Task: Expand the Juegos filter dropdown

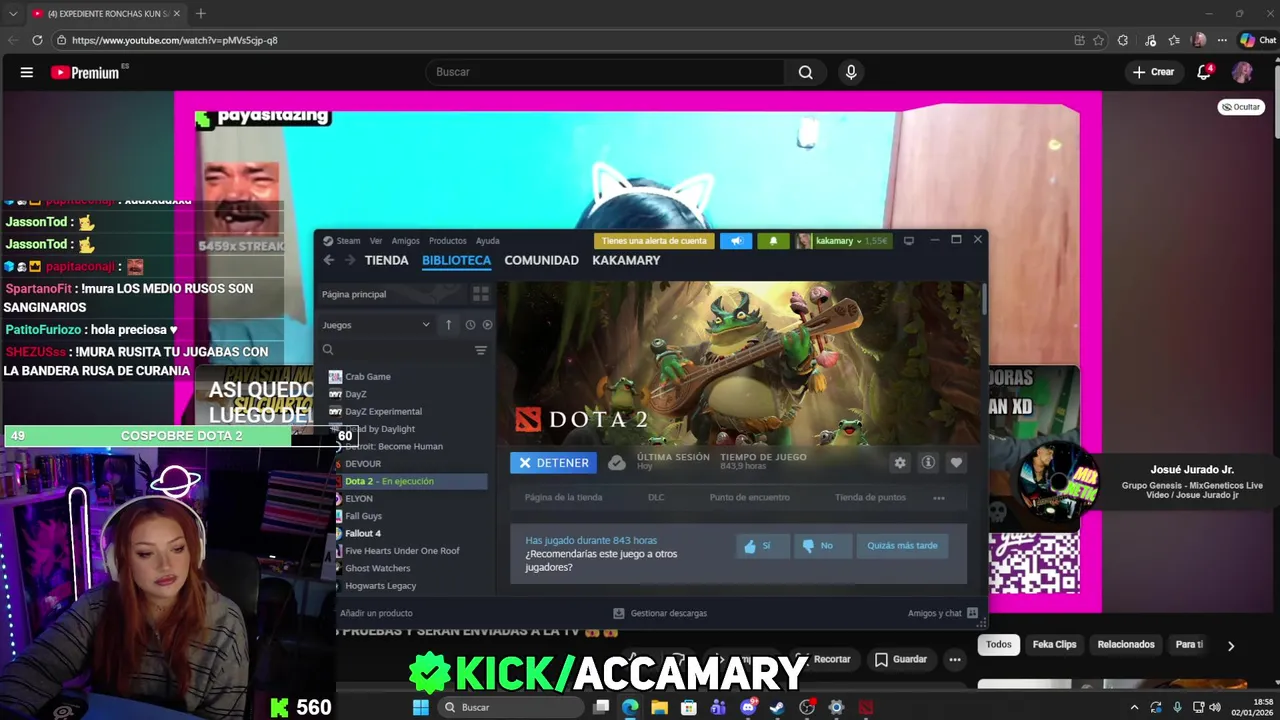Action: click(376, 325)
